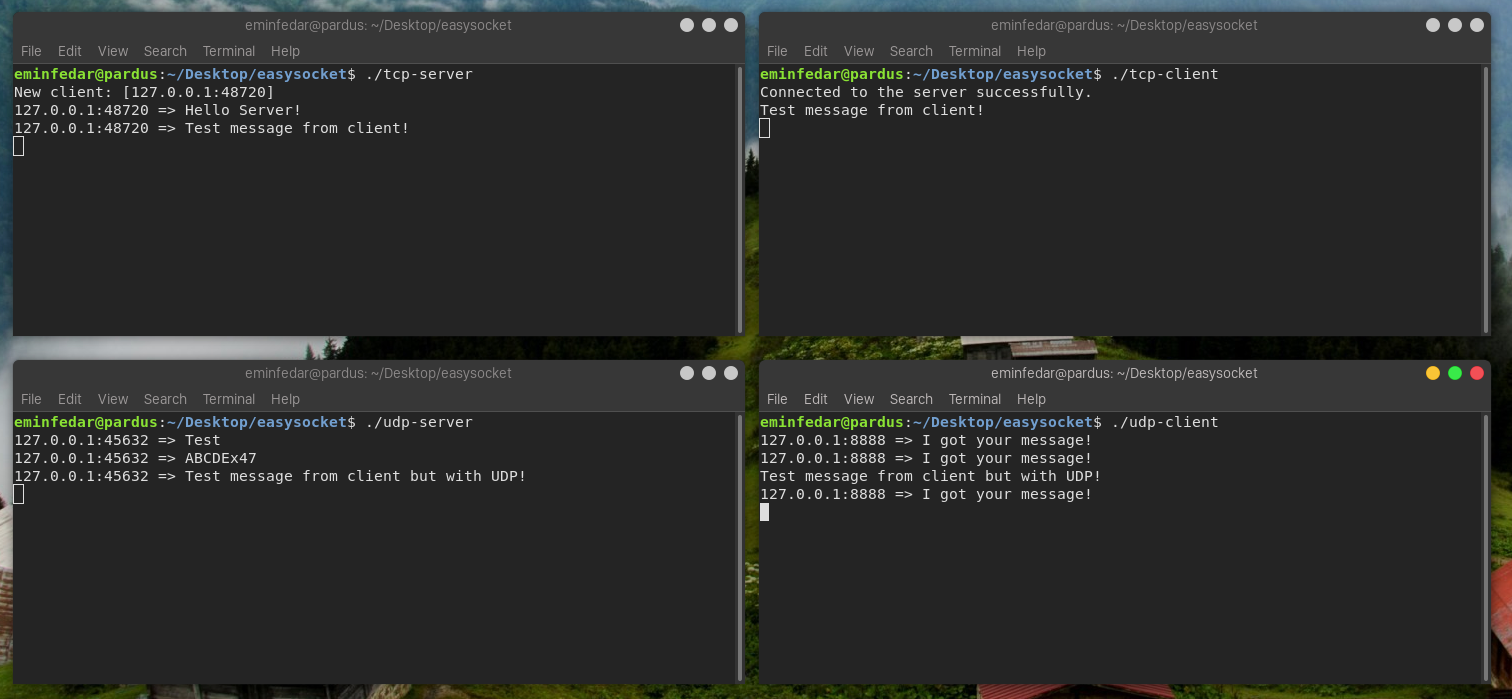1512x699 pixels.
Task: Close the udp-client terminal with red button
Action: tap(1476, 373)
